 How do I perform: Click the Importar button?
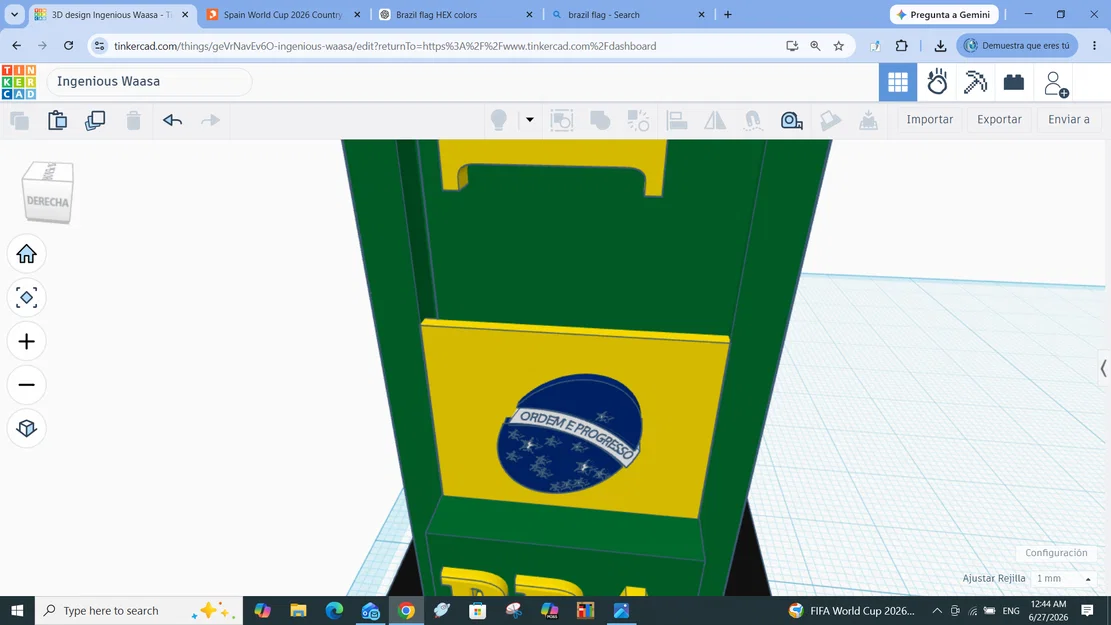[930, 119]
